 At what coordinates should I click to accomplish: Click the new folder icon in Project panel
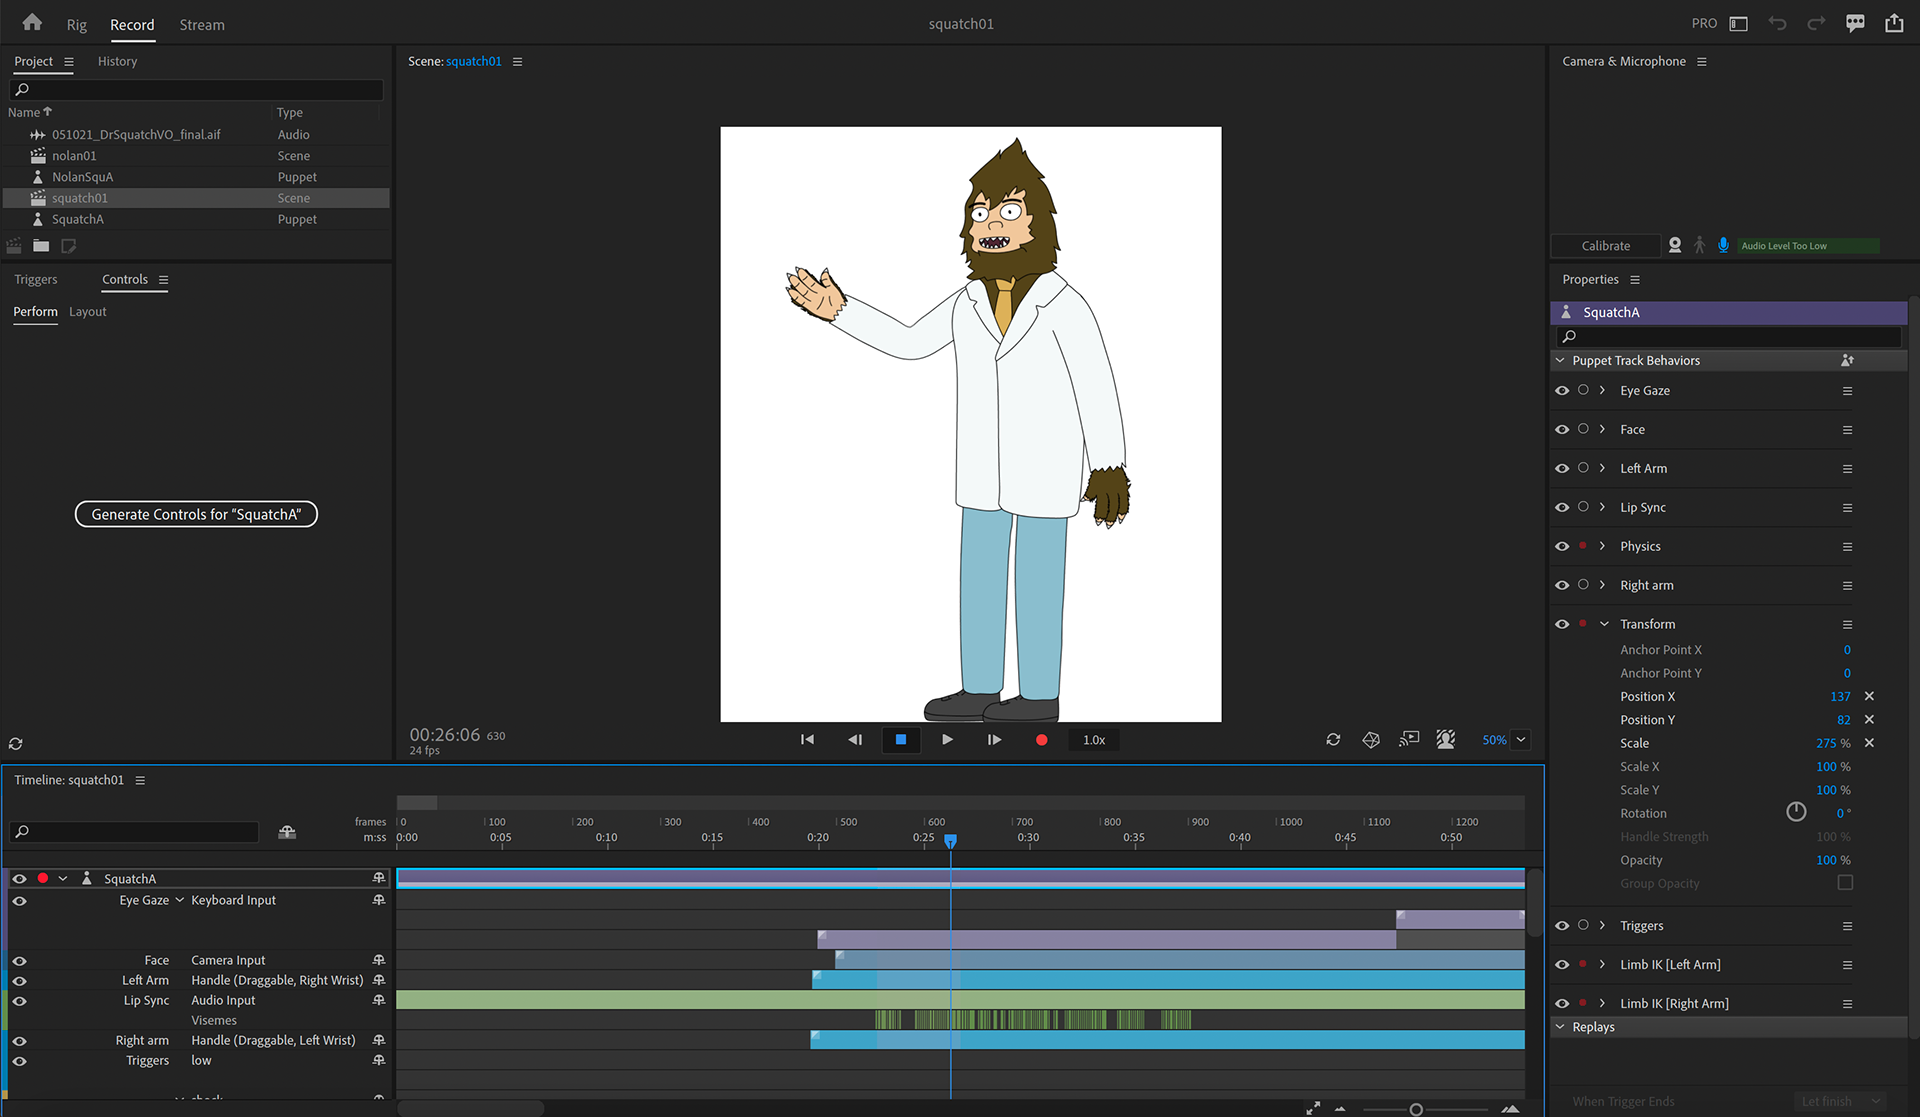click(x=41, y=246)
